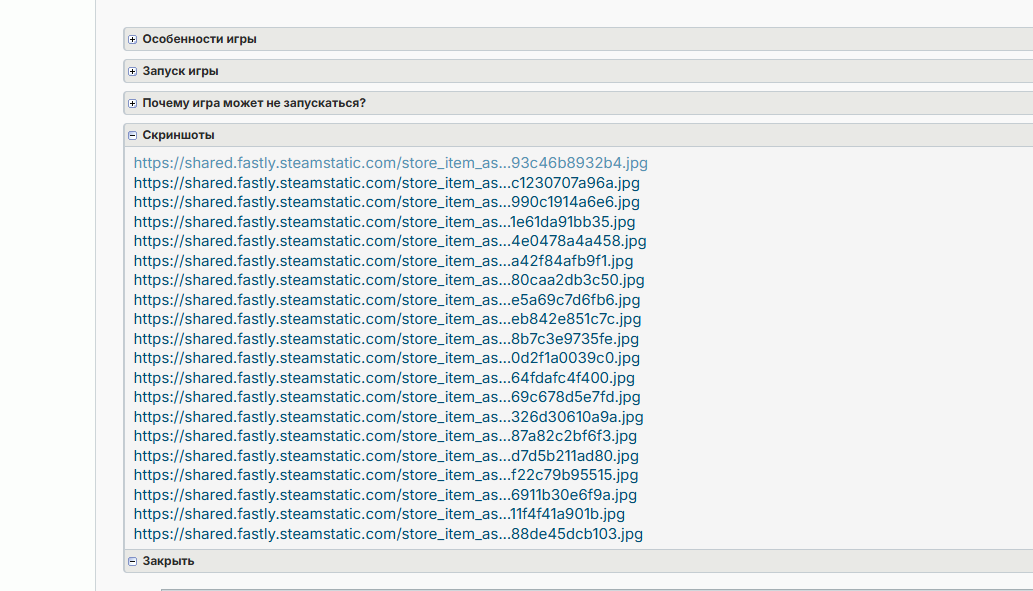Viewport: 1033px width, 591px height.
Task: Open screenshot link ending c1230707a96a.jpg
Action: [x=386, y=183]
